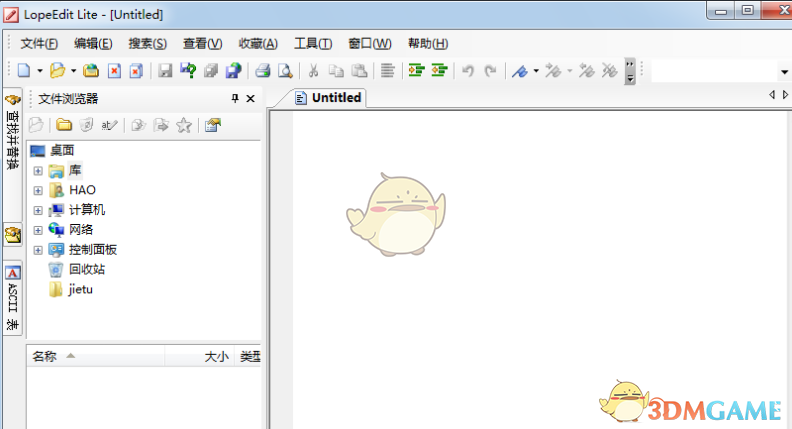
Task: Click the Open file folder icon
Action: click(58, 70)
